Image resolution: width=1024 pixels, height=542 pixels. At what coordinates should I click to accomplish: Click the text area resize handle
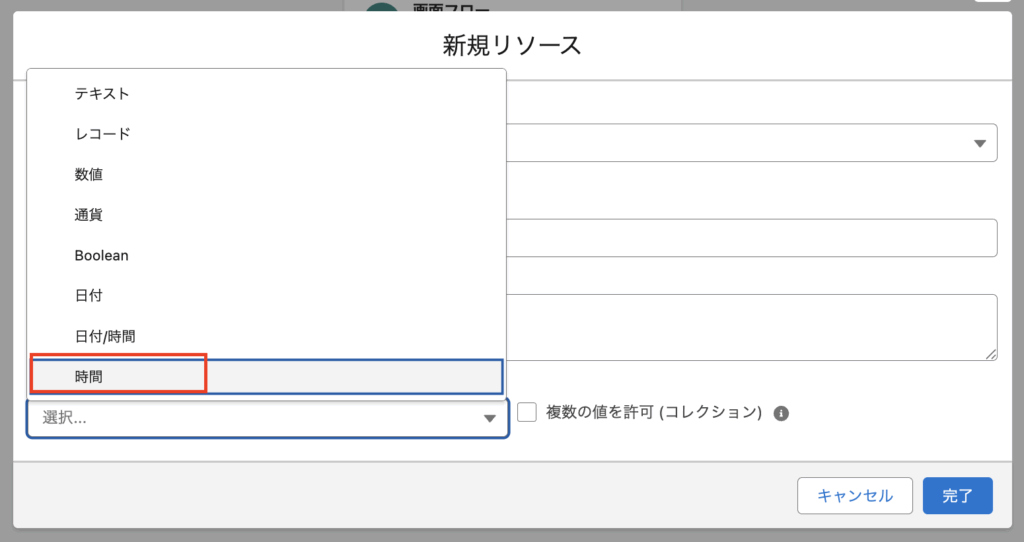click(x=990, y=353)
